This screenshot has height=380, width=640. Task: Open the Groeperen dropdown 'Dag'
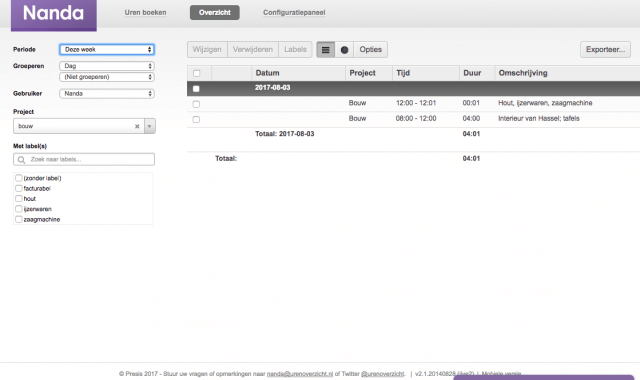(x=107, y=66)
